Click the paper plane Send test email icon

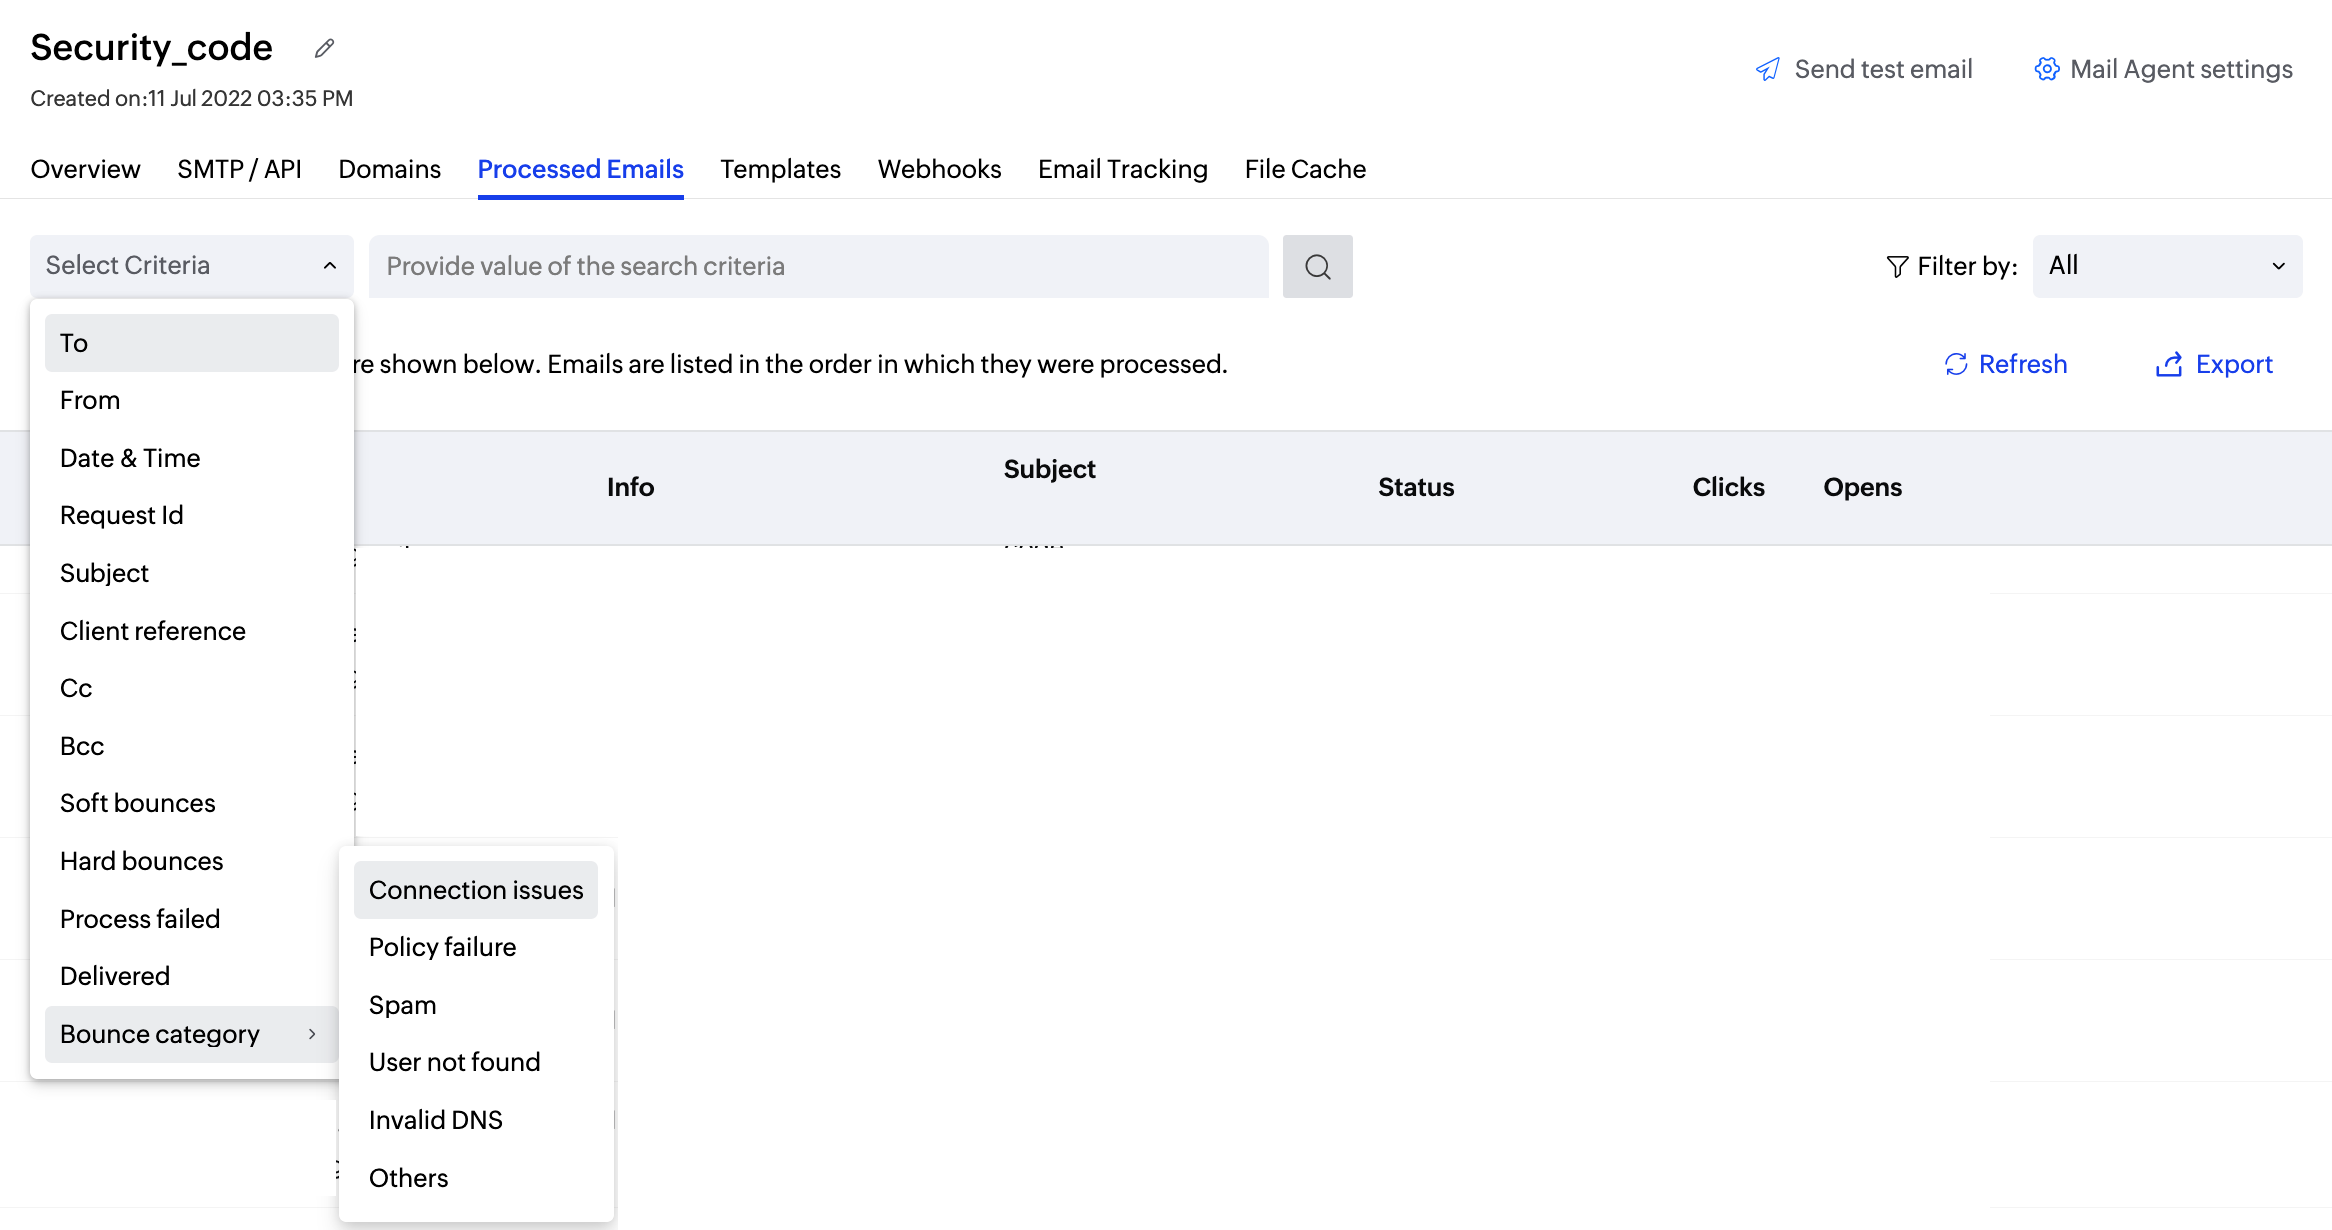(x=1768, y=69)
